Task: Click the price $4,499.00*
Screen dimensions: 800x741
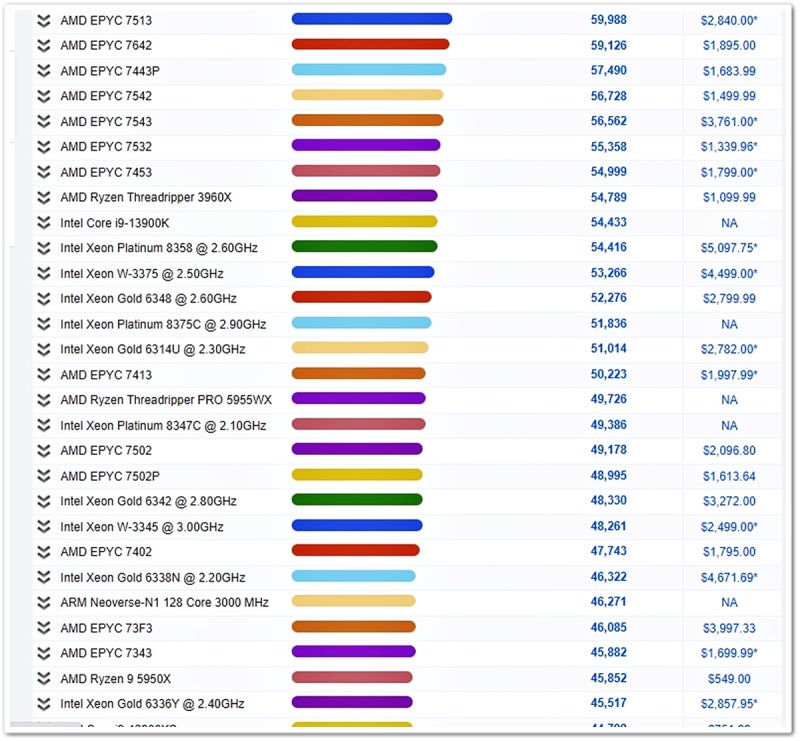Action: [729, 274]
